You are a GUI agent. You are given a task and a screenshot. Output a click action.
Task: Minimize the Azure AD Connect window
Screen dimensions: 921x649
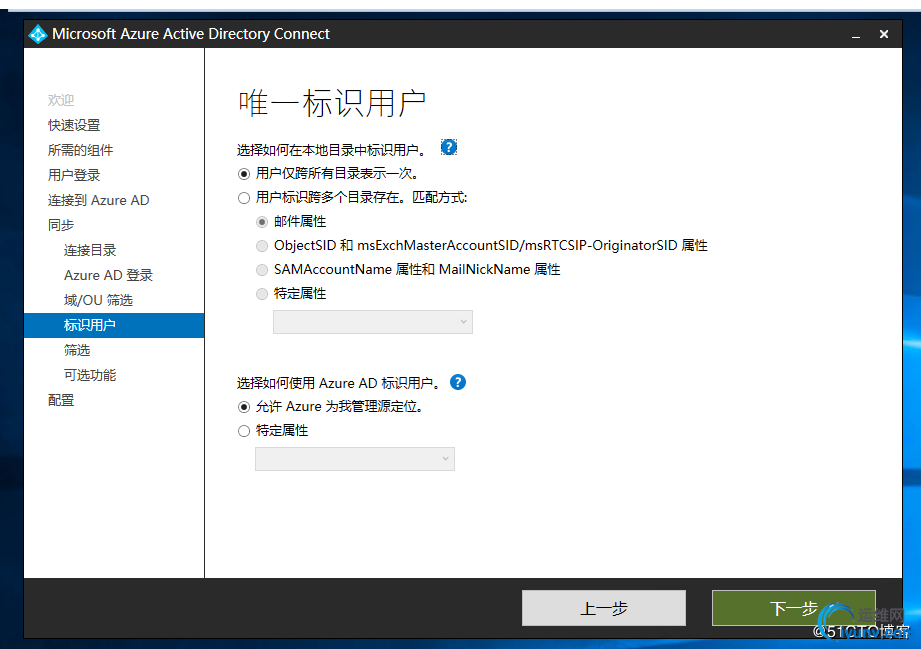click(856, 35)
